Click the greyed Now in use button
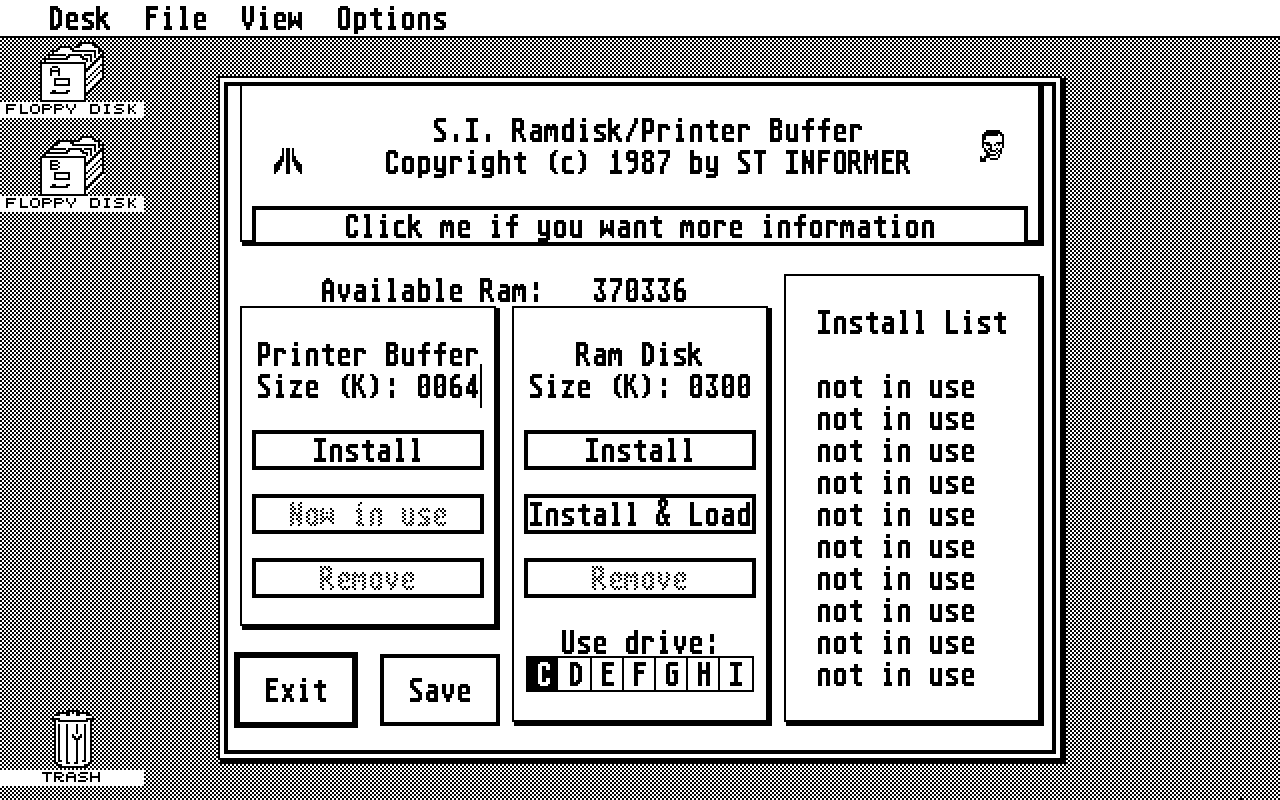The height and width of the screenshot is (800, 1280). (368, 514)
